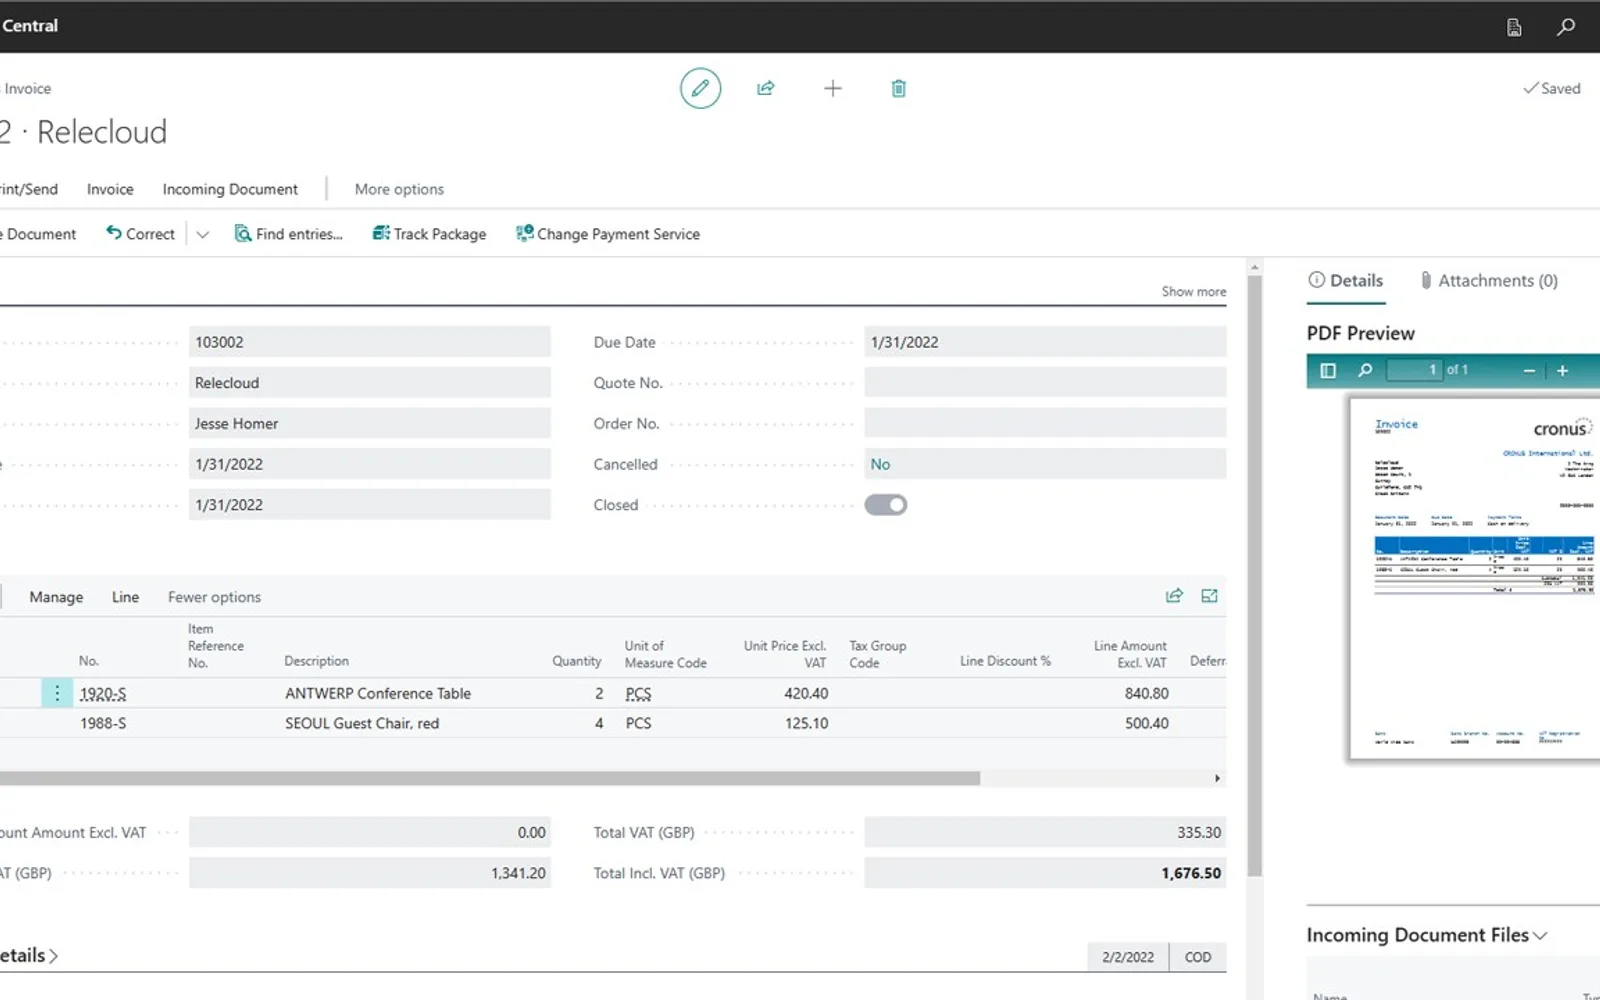
Task: Open row menu for 1920-S line
Action: click(57, 693)
